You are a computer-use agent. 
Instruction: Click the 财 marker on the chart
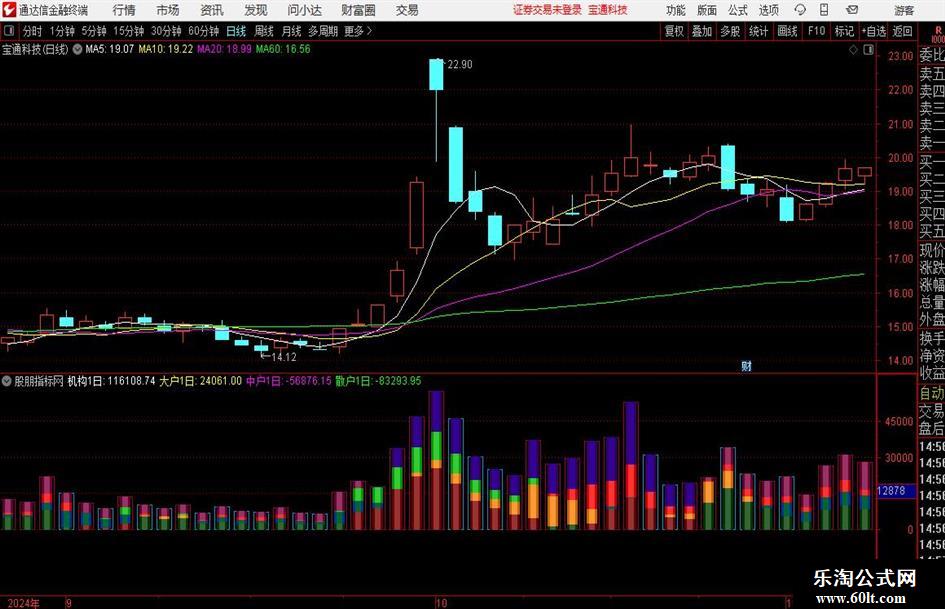746,366
